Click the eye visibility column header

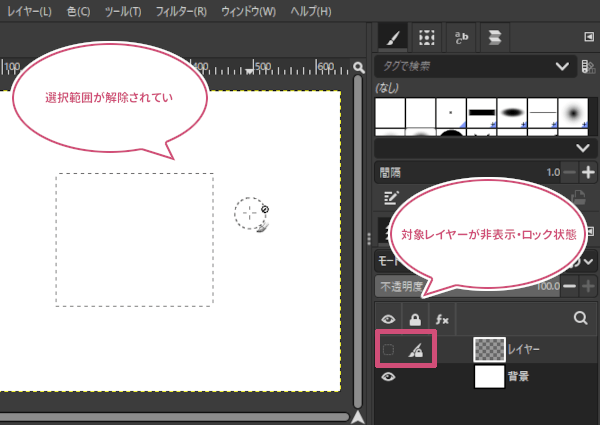pos(388,319)
